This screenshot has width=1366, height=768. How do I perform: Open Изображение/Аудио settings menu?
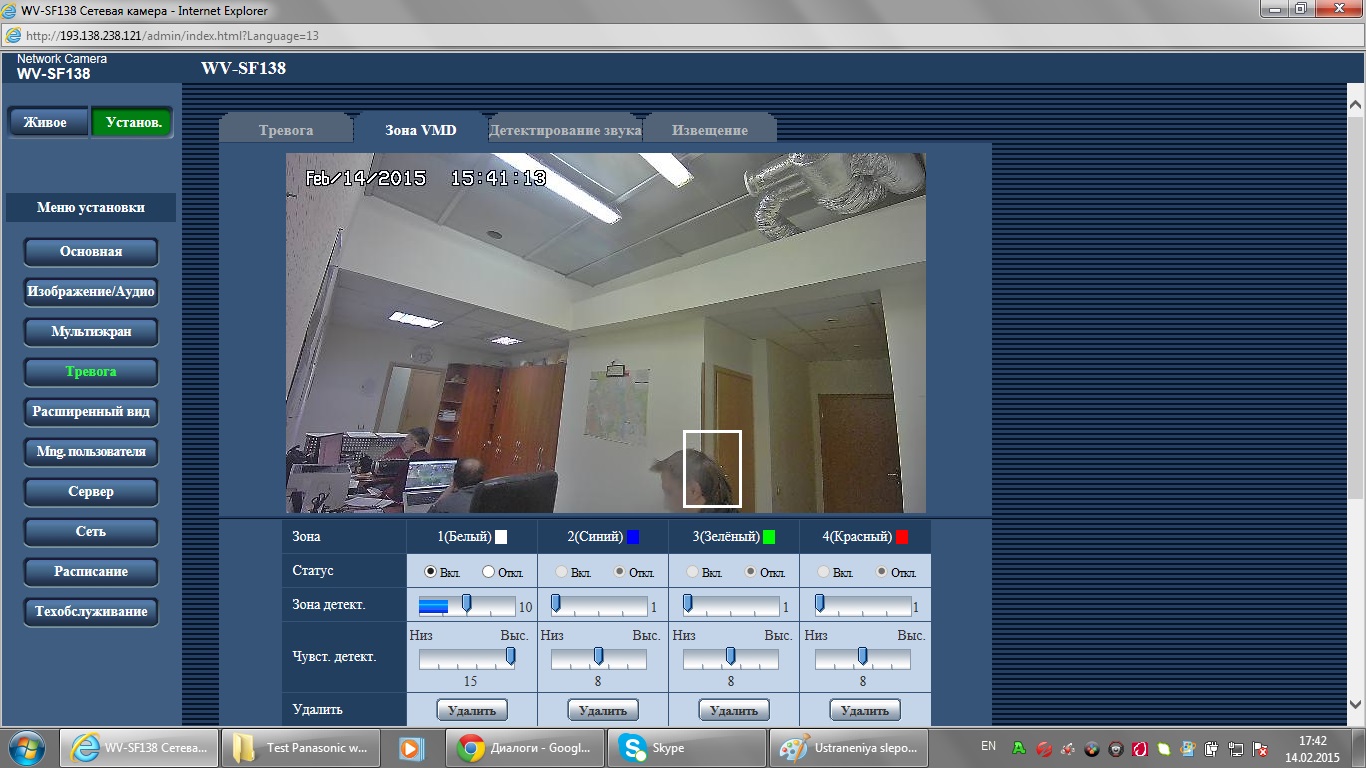[x=91, y=292]
